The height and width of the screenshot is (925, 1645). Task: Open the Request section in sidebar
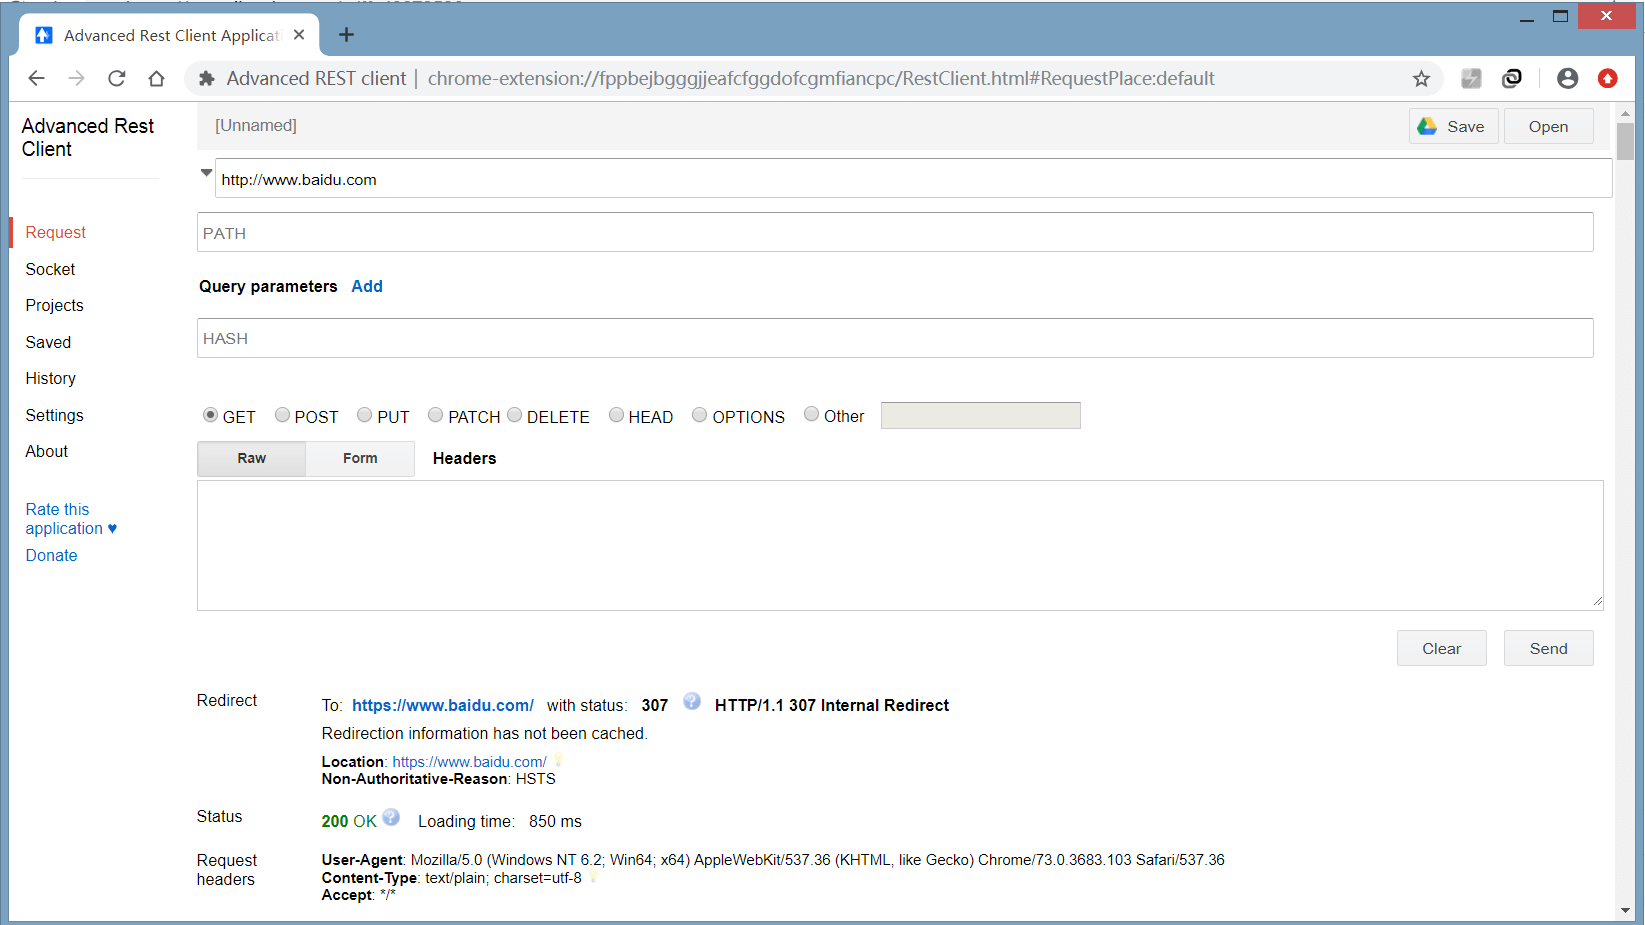point(56,232)
